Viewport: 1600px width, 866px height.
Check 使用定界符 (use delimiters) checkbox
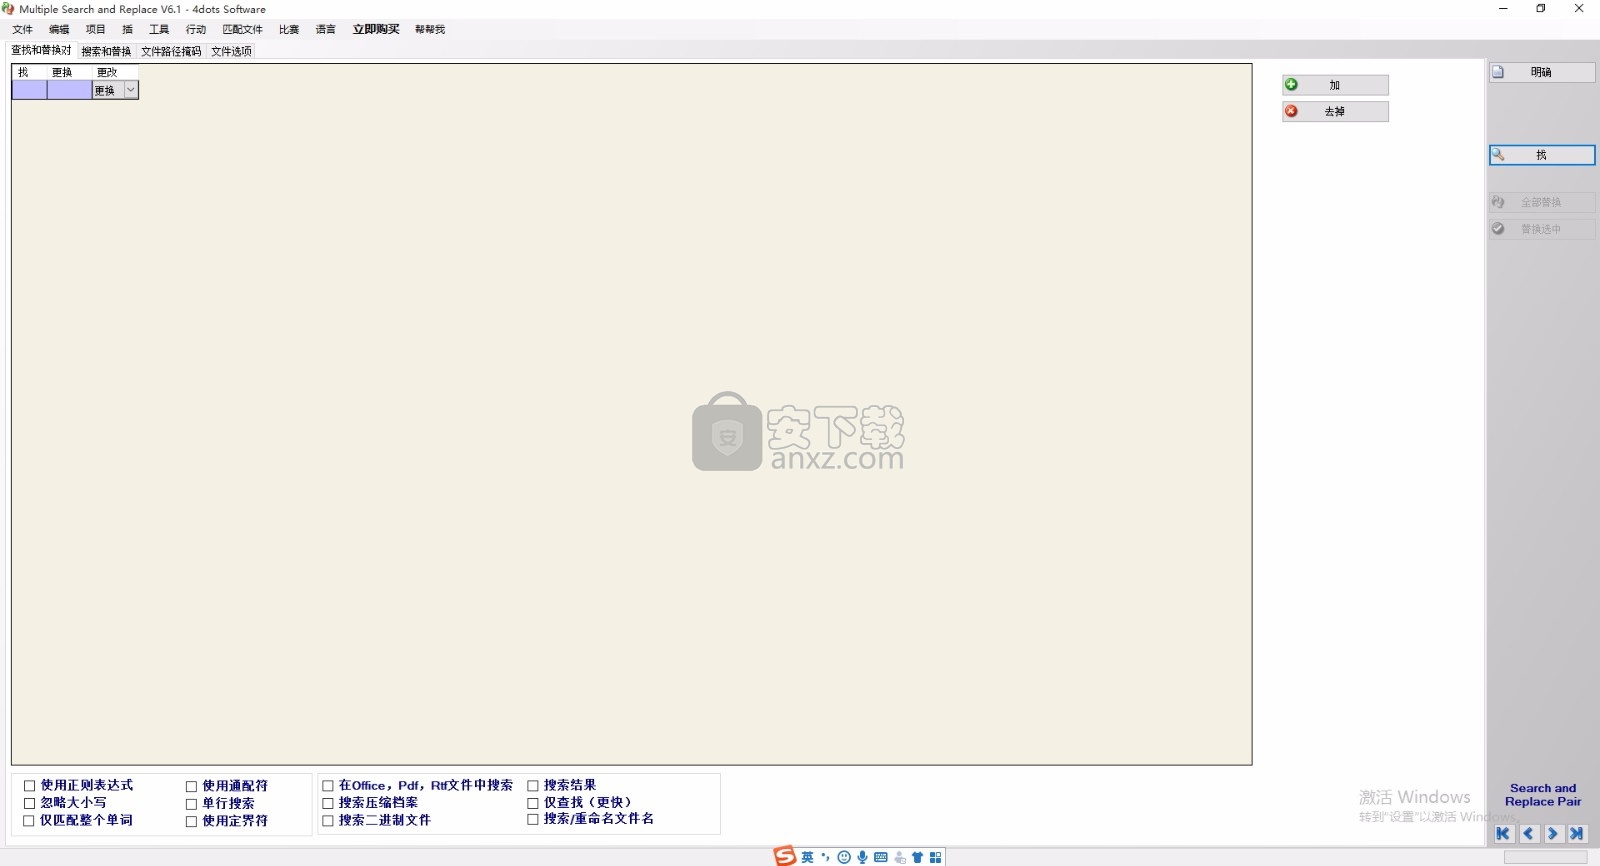click(x=191, y=822)
